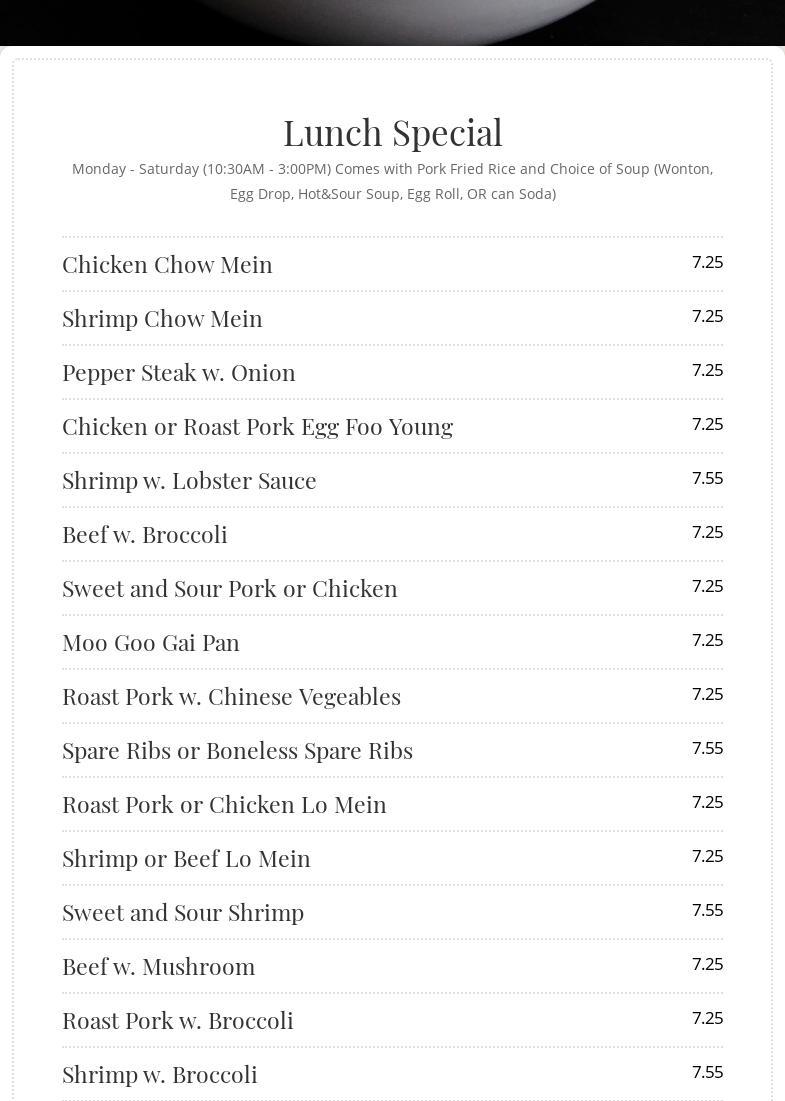
Task: Select Shrimp or Beef Lo Mein
Action: click(x=186, y=858)
